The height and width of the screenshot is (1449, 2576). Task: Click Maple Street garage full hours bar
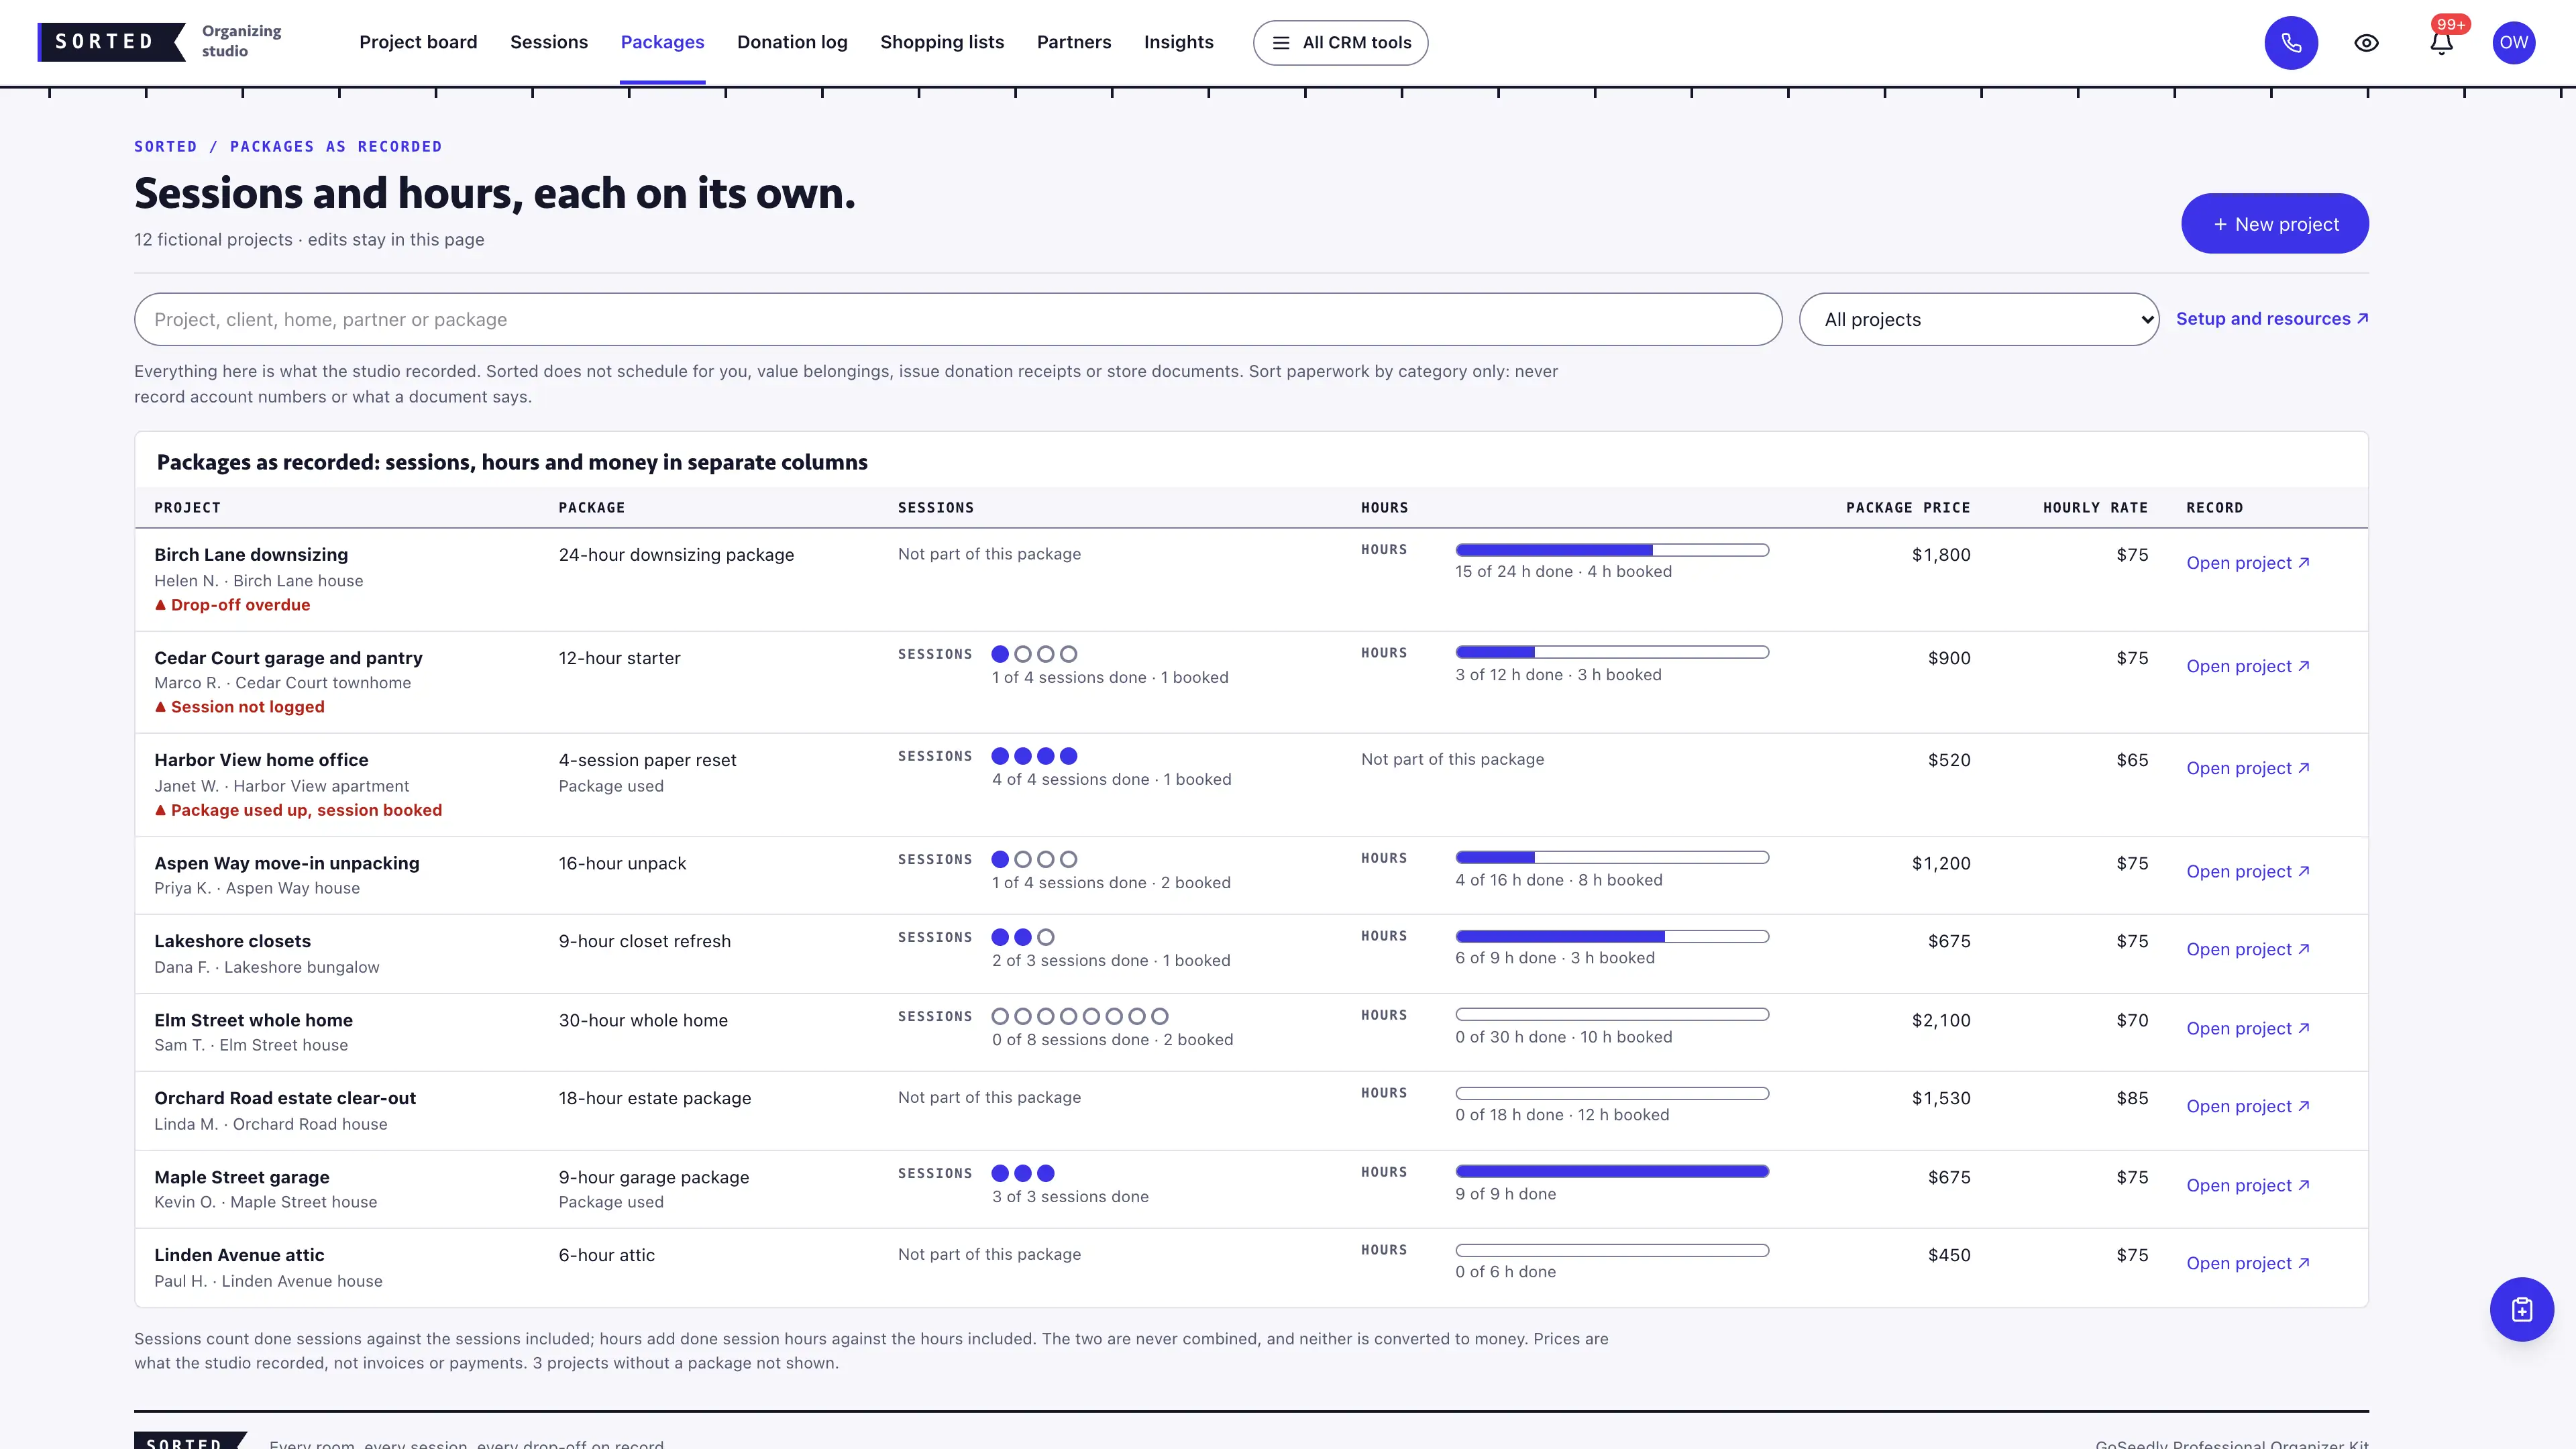tap(1612, 1171)
